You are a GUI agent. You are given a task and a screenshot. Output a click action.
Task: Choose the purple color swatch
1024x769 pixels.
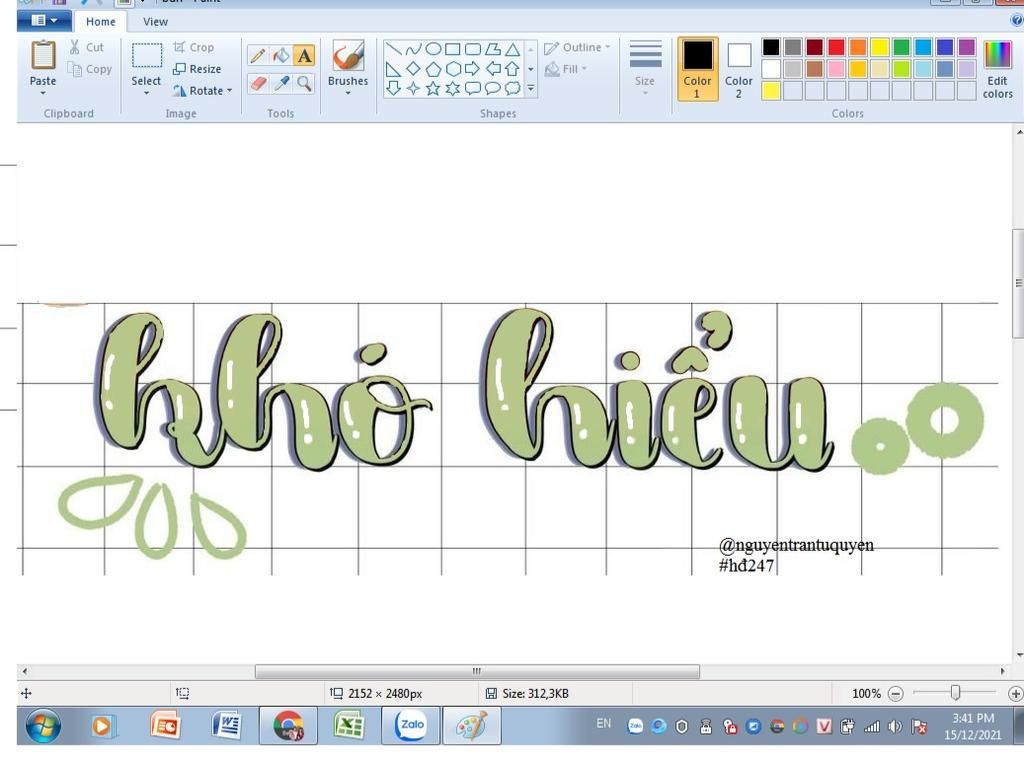click(967, 47)
